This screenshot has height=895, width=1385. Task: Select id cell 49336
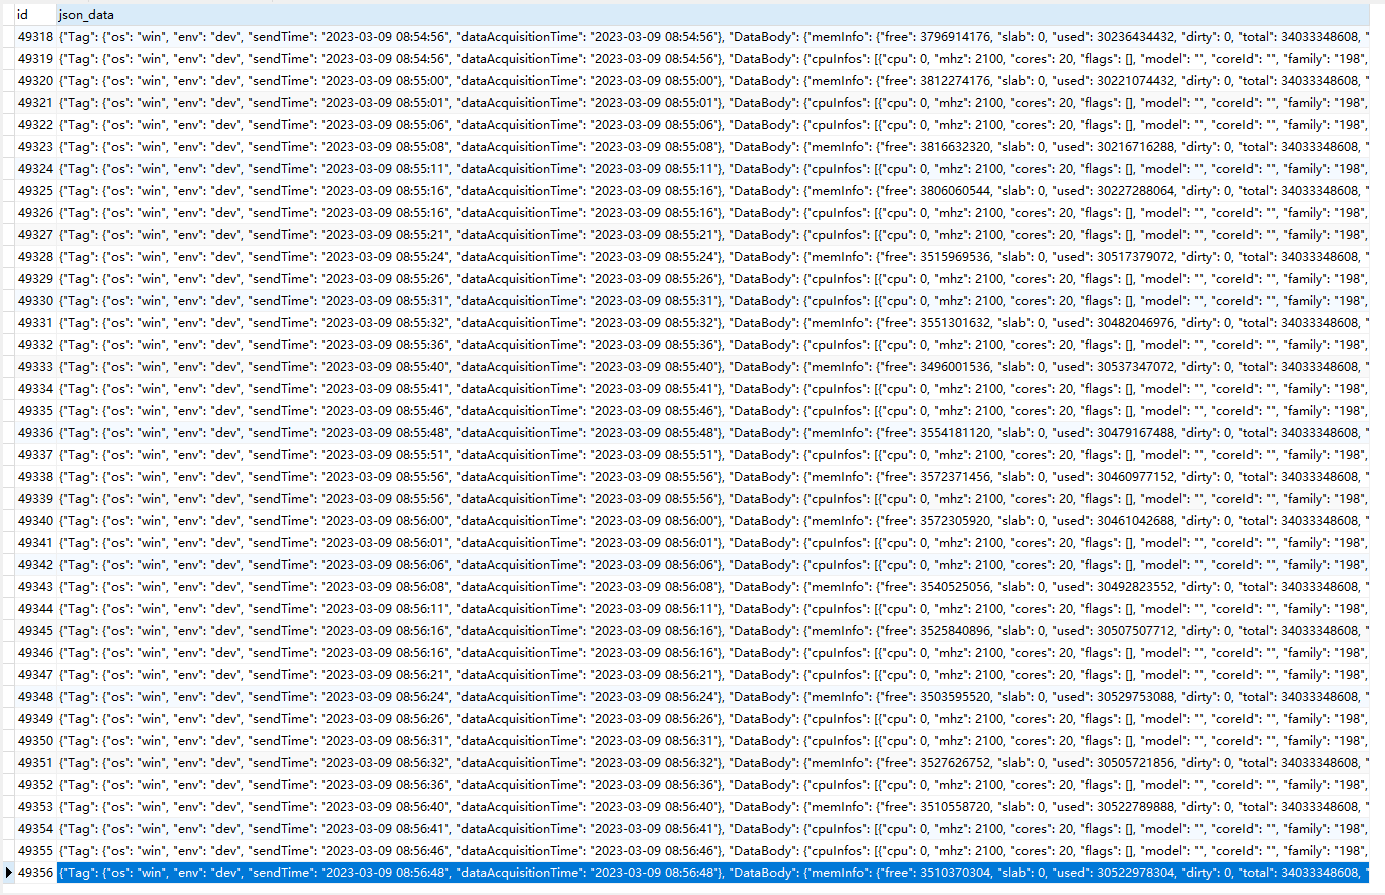coord(35,433)
